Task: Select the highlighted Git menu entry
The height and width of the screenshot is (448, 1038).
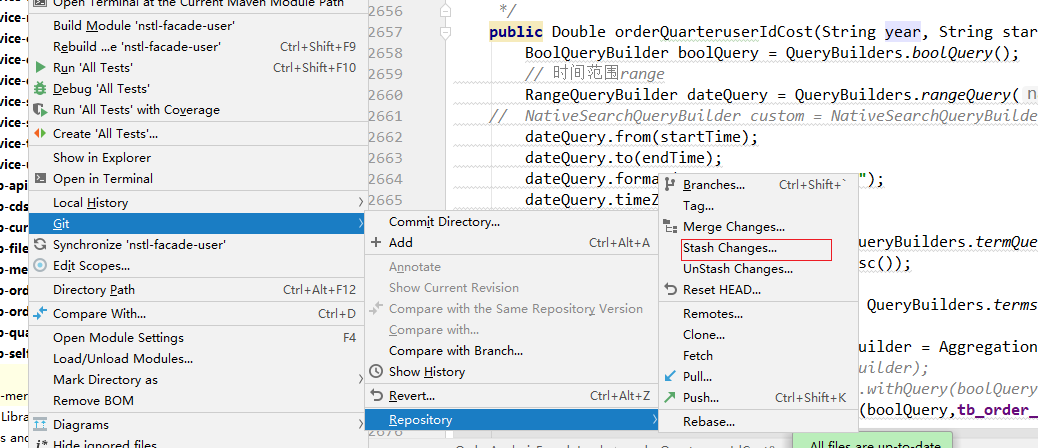Action: pos(199,224)
